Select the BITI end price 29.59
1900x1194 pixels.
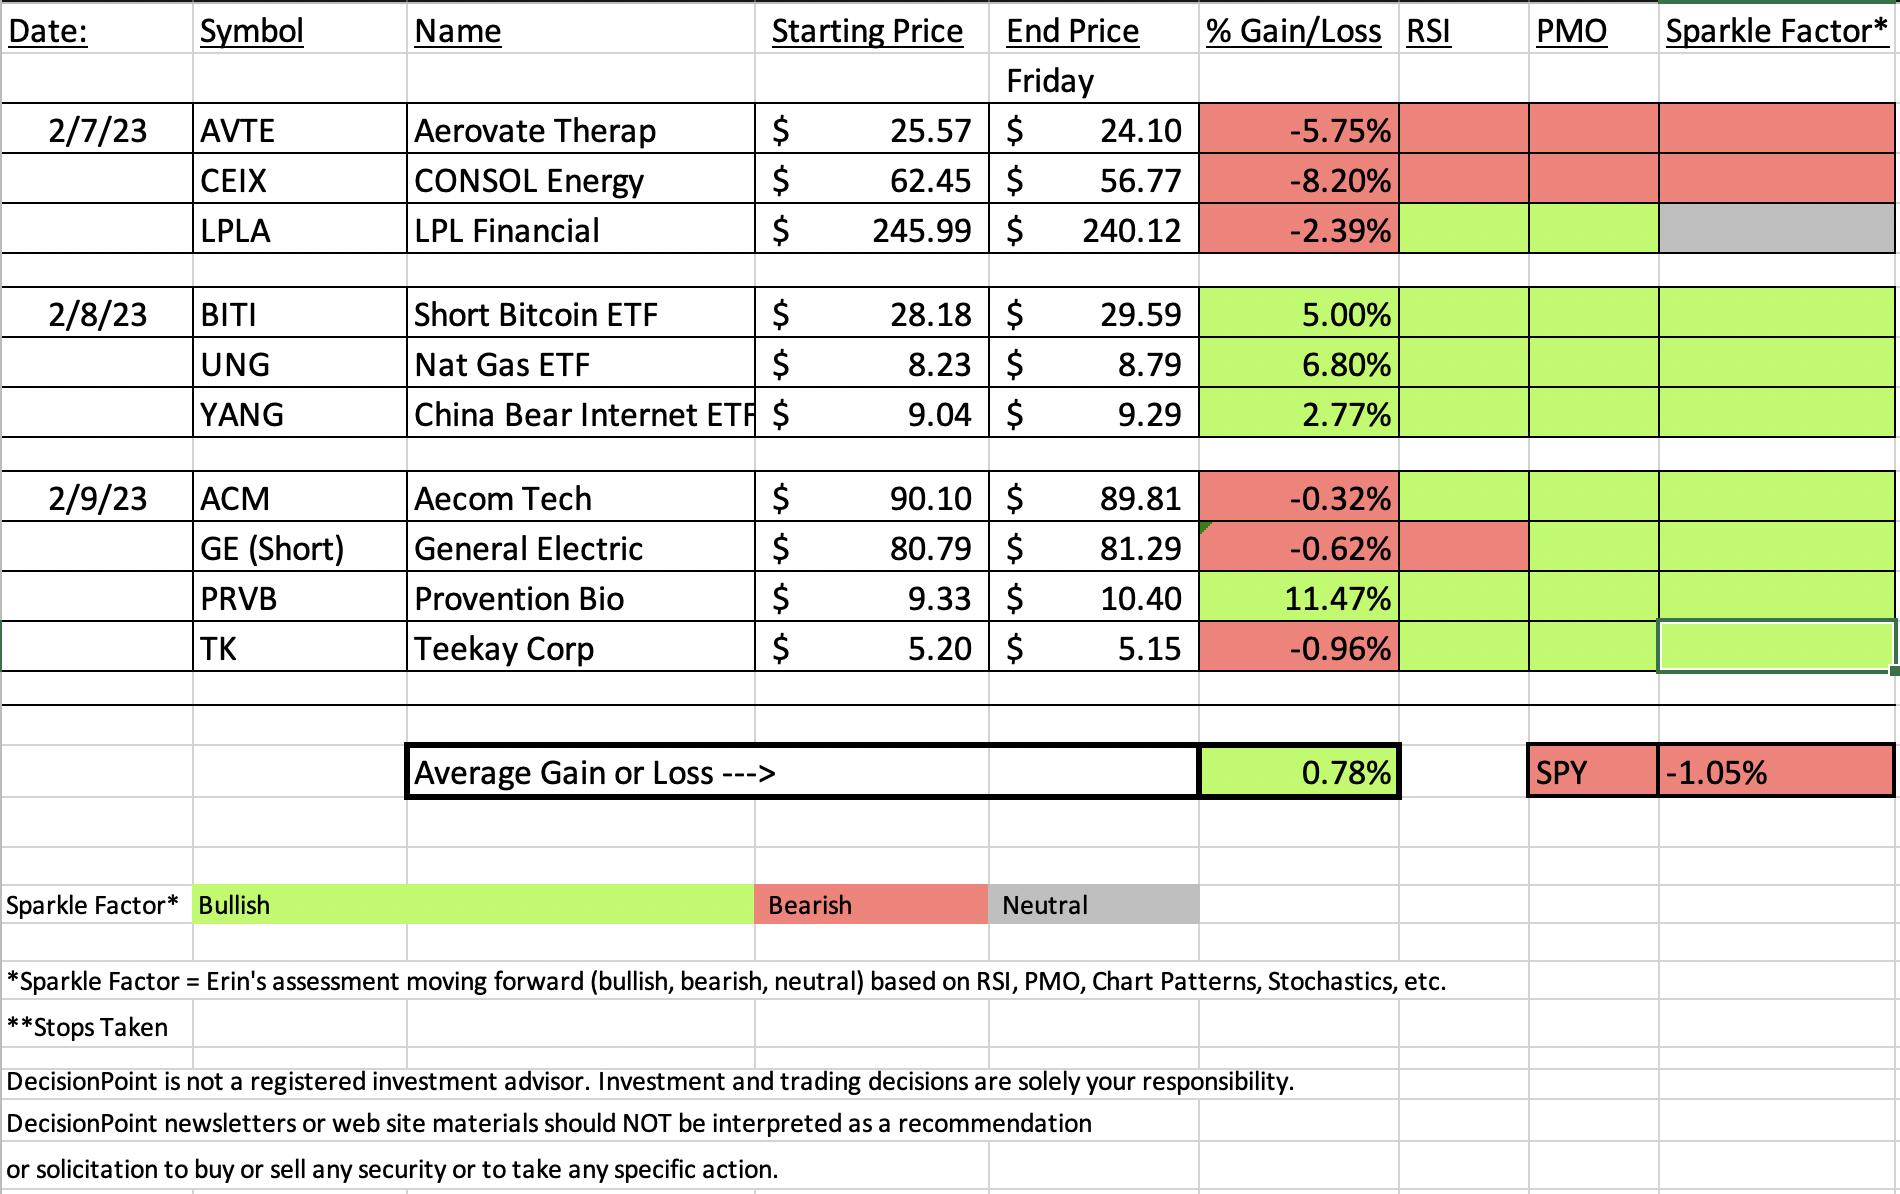pyautogui.click(x=1093, y=313)
